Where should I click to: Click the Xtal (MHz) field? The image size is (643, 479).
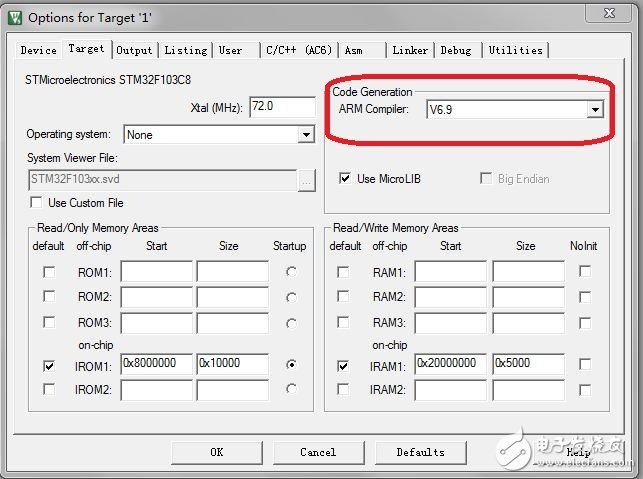(x=283, y=107)
